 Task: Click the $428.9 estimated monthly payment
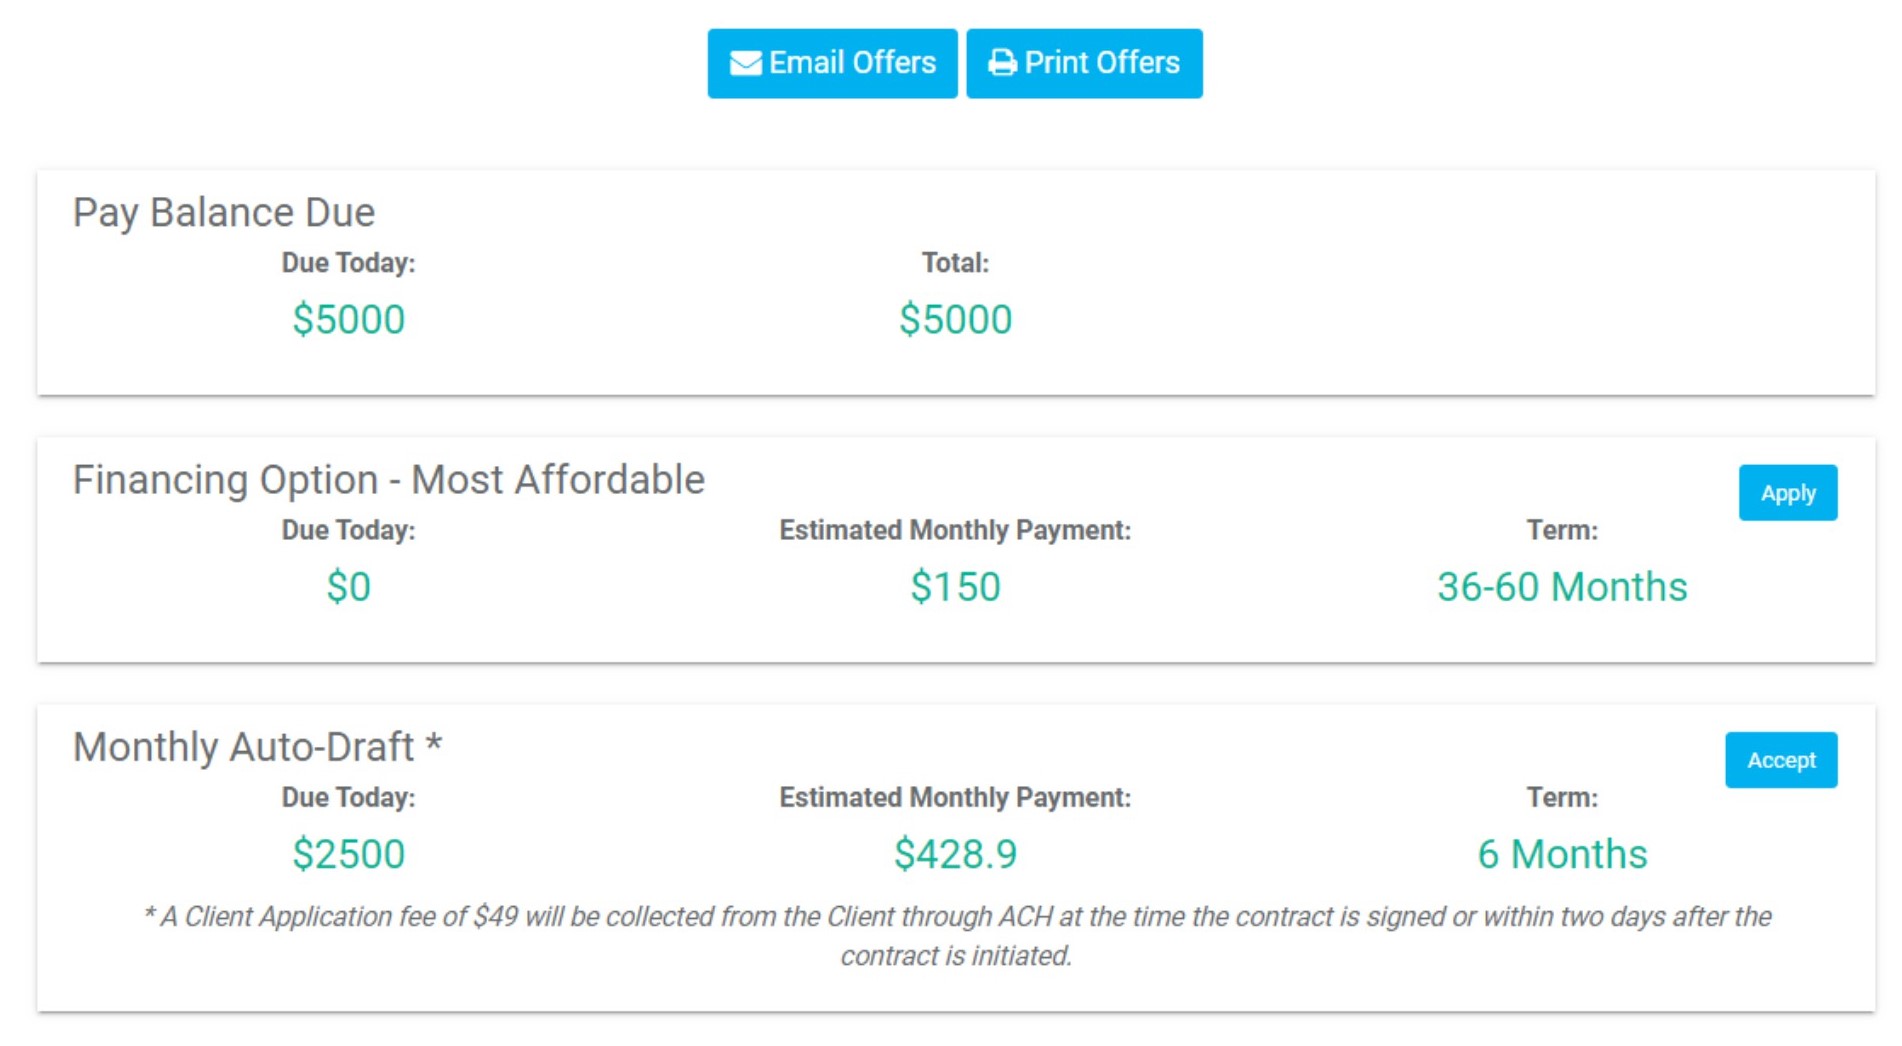point(955,854)
